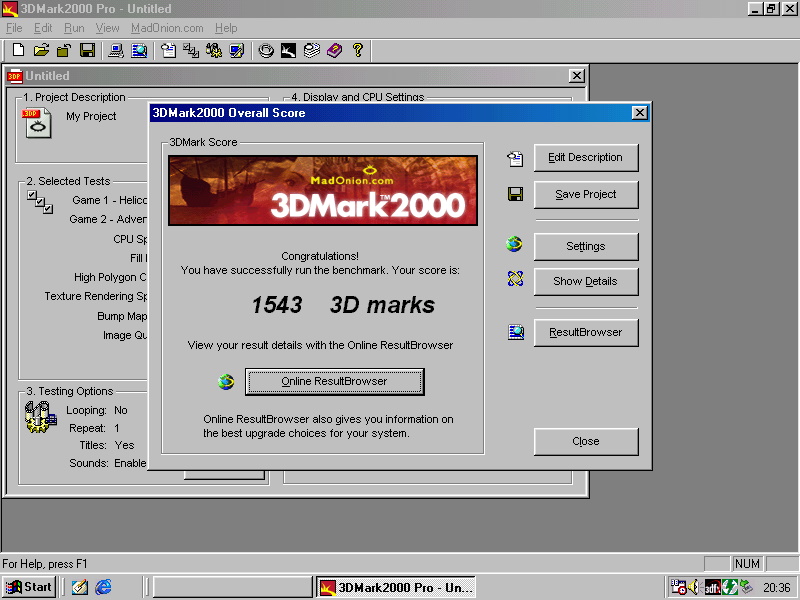Click the Titles: Yes option text
The height and width of the screenshot is (600, 800).
[107, 445]
